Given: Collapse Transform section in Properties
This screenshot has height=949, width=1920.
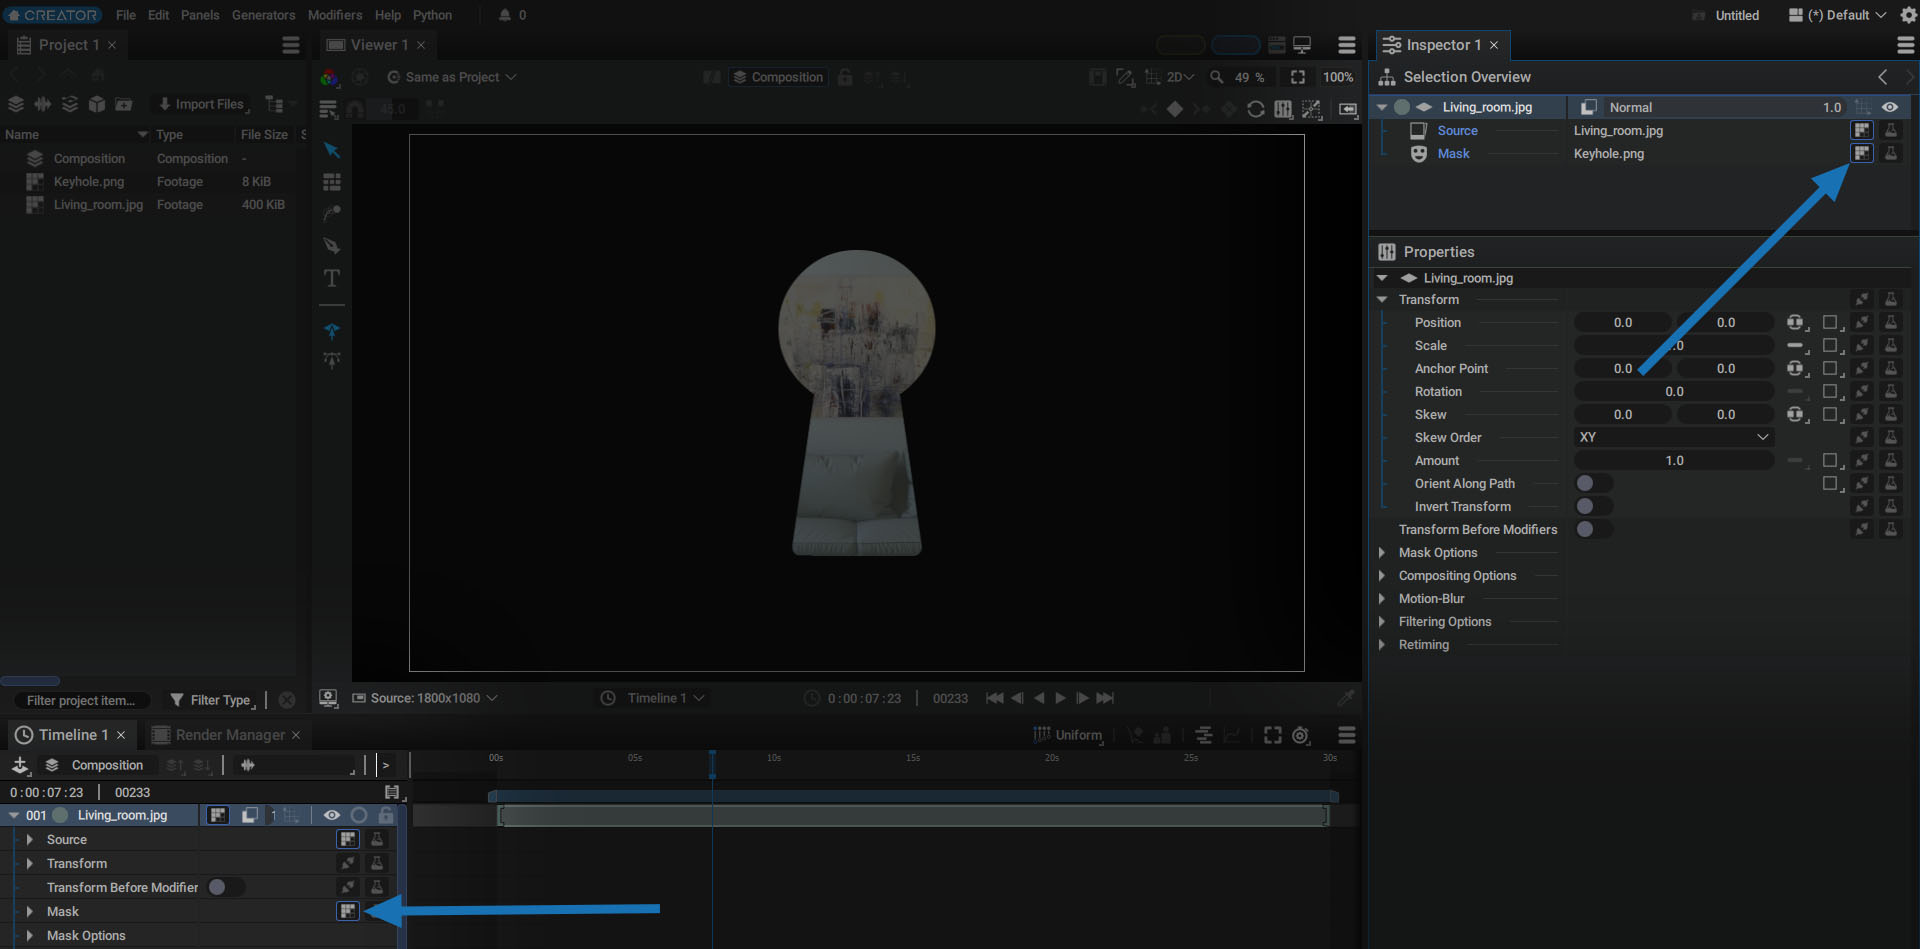Looking at the screenshot, I should (1382, 299).
